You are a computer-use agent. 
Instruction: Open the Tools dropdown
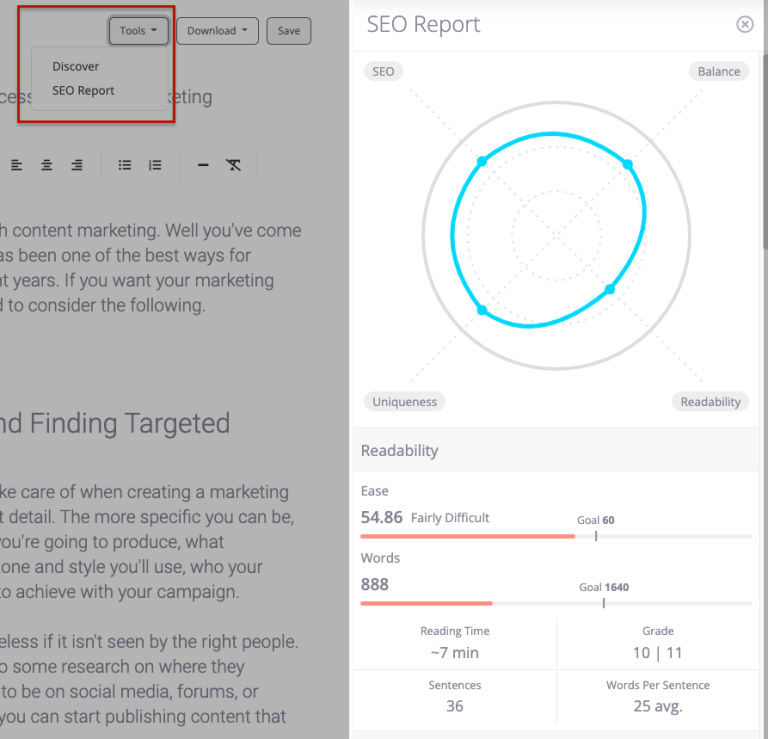point(138,31)
